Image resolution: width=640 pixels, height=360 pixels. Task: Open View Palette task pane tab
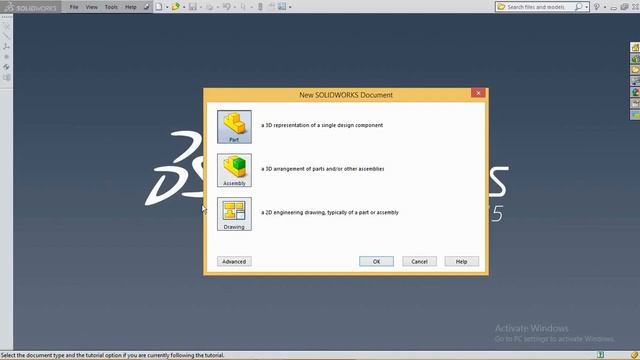tap(635, 82)
